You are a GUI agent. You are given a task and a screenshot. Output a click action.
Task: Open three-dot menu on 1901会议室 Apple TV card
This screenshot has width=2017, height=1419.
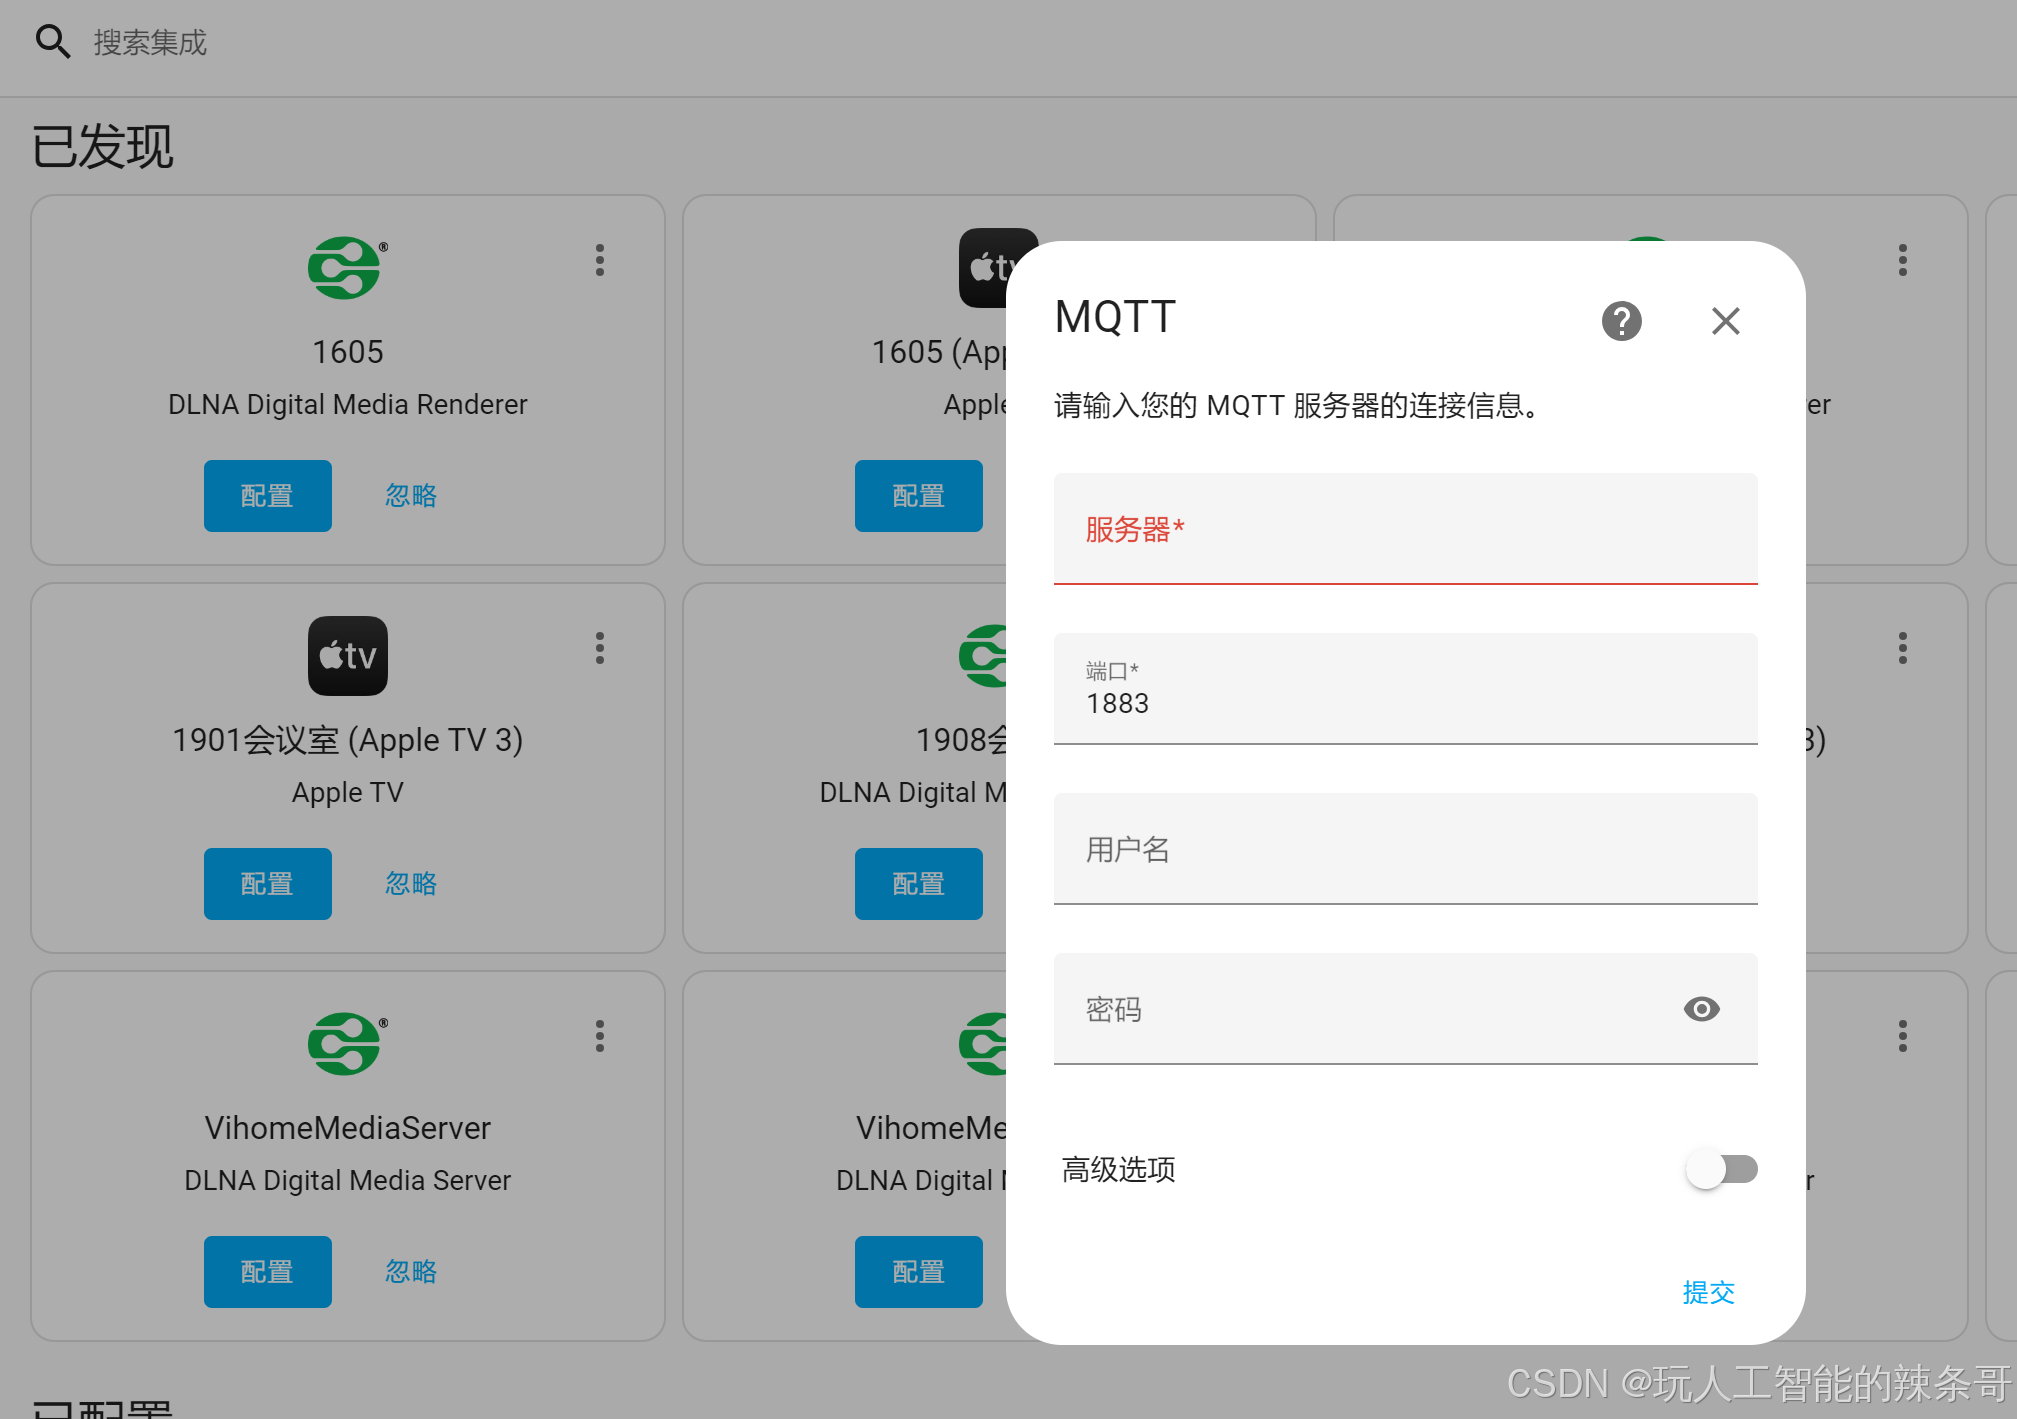tap(600, 648)
